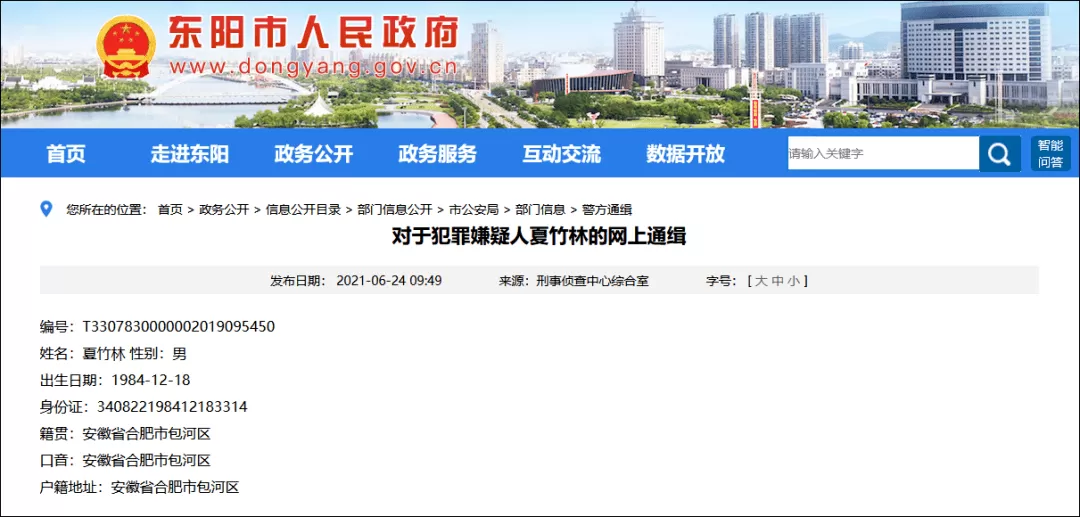This screenshot has height=517, width=1080.
Task: Set font size to 小
Action: coord(793,281)
